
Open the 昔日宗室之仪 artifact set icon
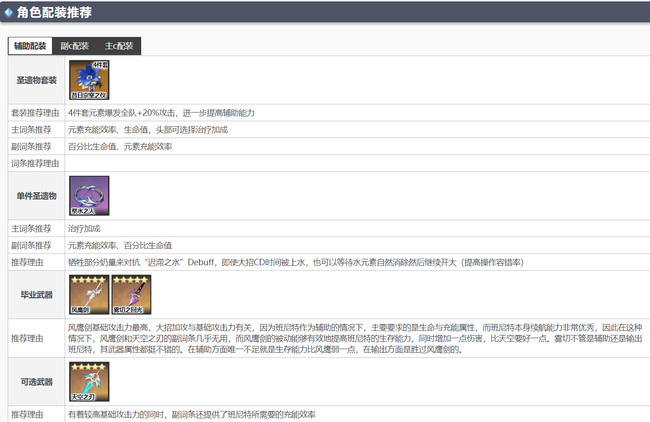pos(88,81)
